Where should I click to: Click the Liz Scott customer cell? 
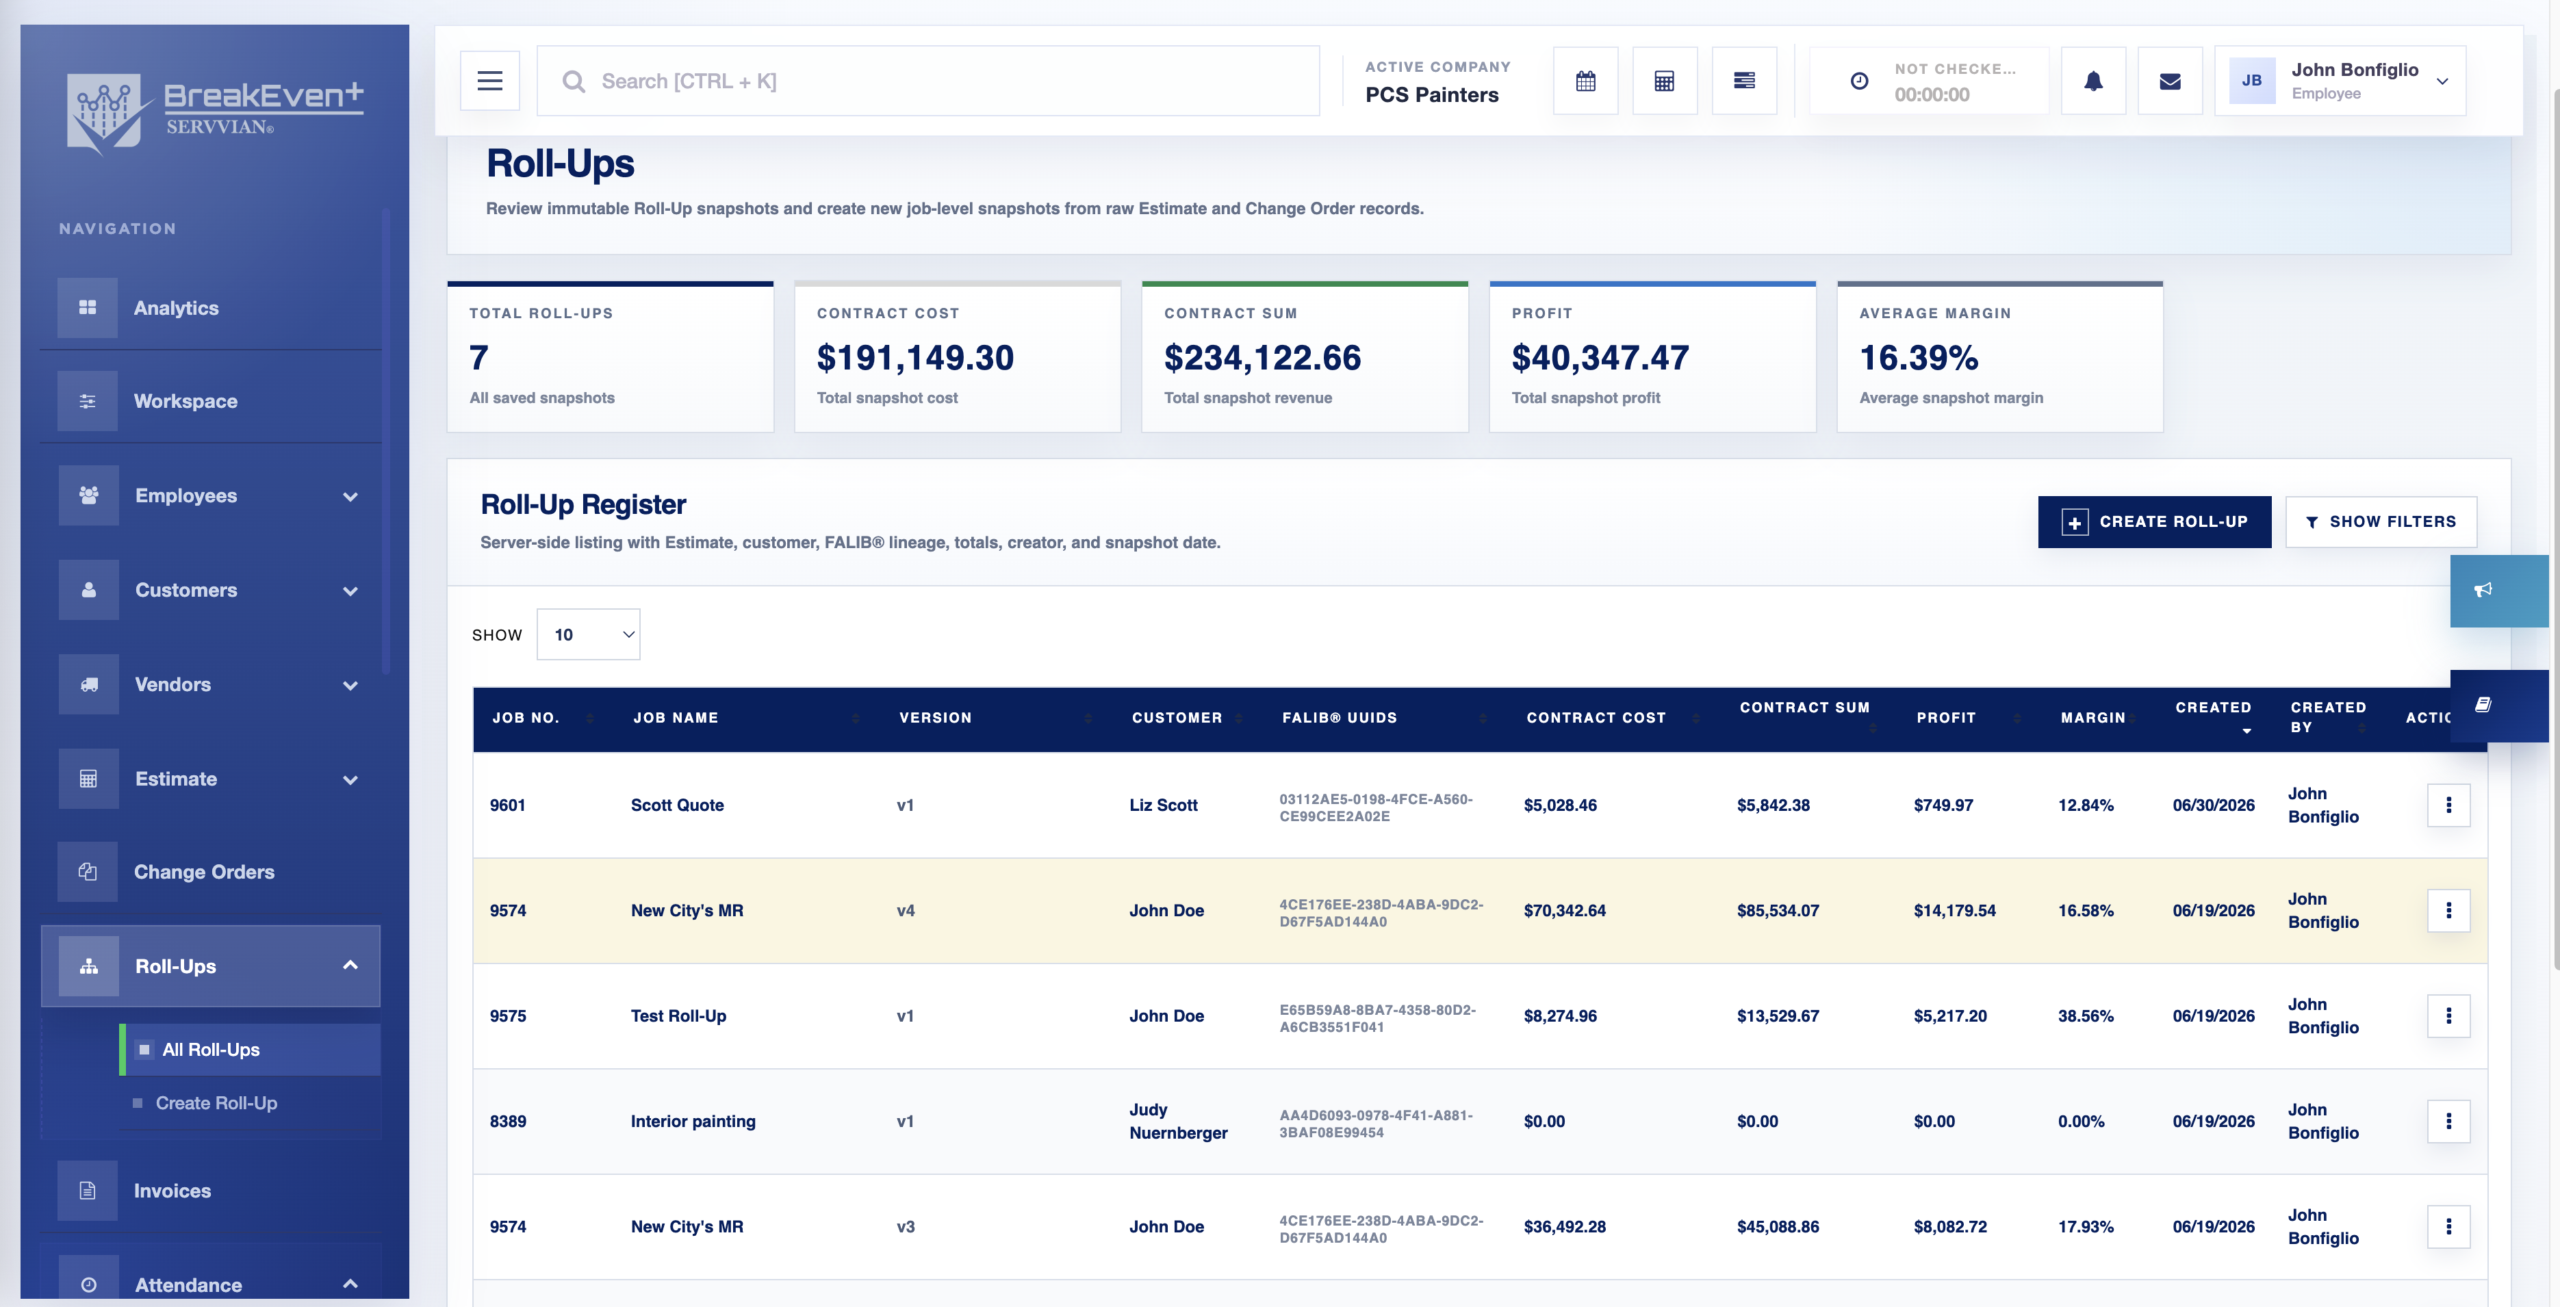(x=1163, y=805)
